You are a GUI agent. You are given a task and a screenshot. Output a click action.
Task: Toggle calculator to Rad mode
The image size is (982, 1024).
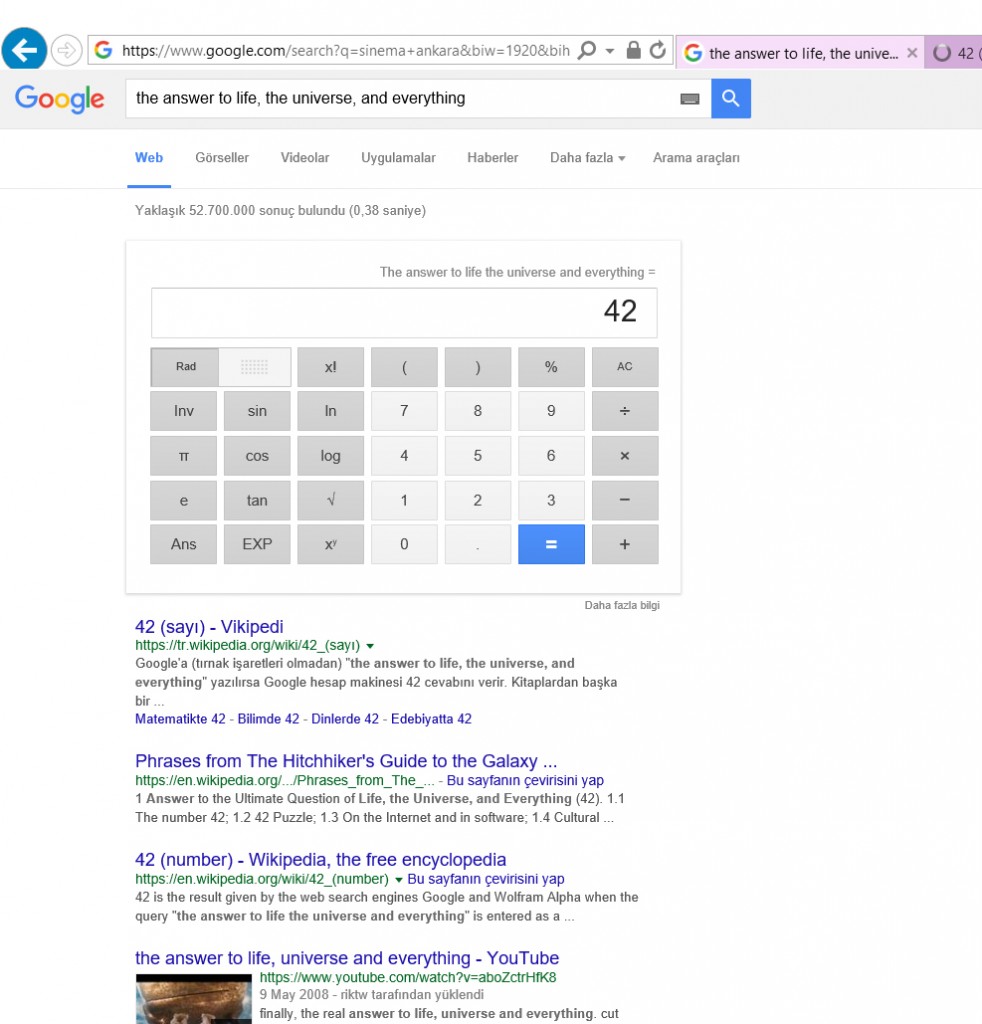(x=185, y=366)
